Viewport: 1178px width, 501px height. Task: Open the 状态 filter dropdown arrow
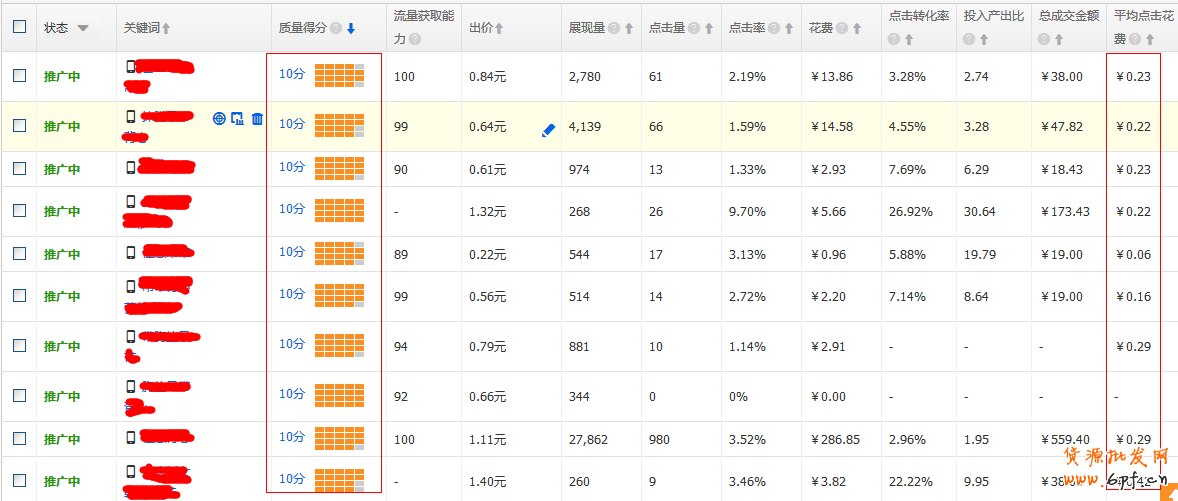pyautogui.click(x=82, y=28)
